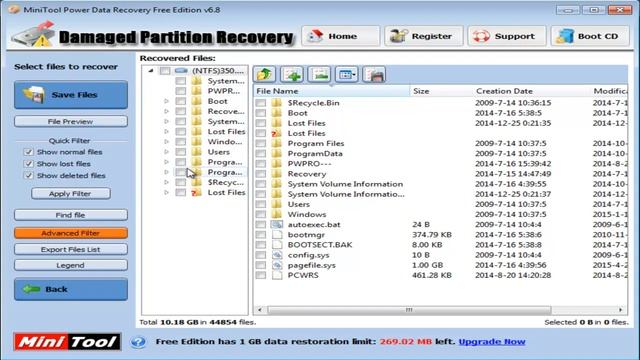
Task: Check the NTFS root checkbox in tree
Action: (x=165, y=71)
